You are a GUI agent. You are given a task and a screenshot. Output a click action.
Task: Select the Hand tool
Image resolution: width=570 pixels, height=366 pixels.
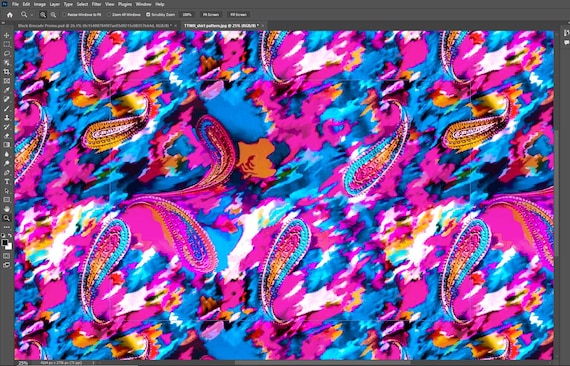tap(7, 209)
